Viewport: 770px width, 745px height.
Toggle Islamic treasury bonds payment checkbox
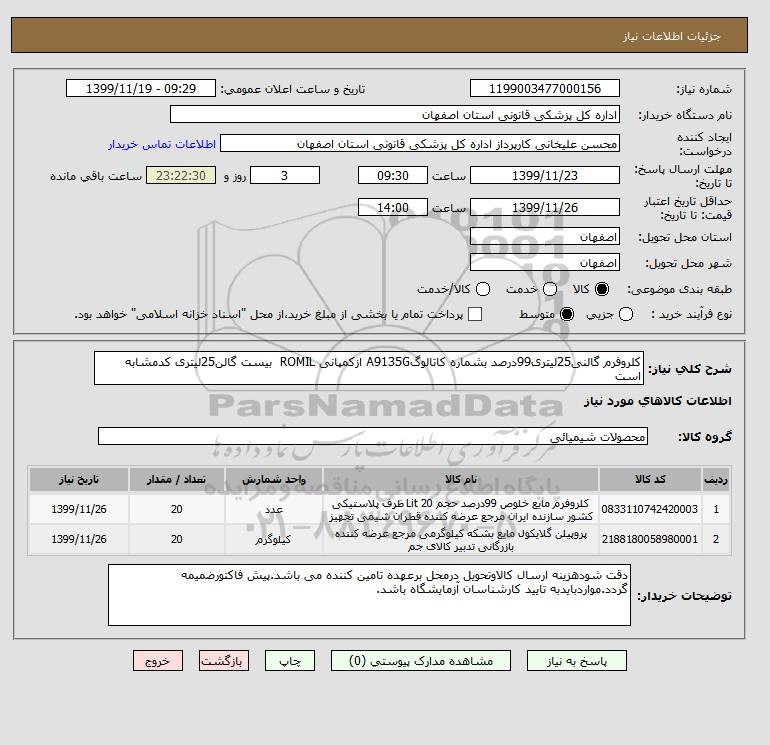(x=475, y=314)
